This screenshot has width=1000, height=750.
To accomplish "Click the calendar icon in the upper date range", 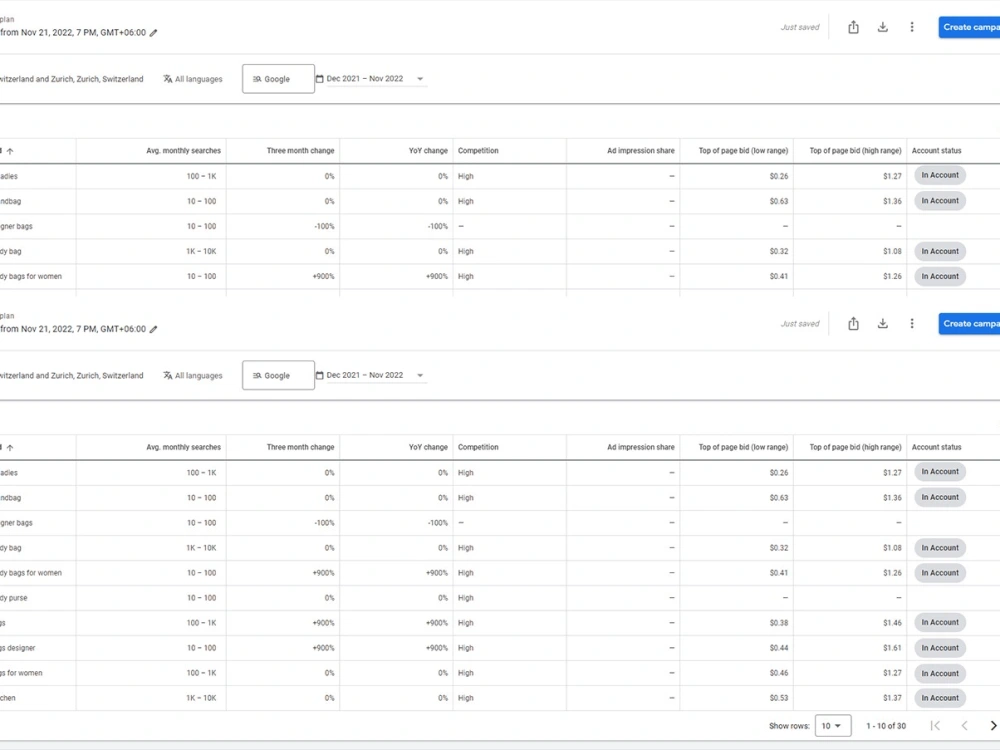I will pyautogui.click(x=320, y=79).
